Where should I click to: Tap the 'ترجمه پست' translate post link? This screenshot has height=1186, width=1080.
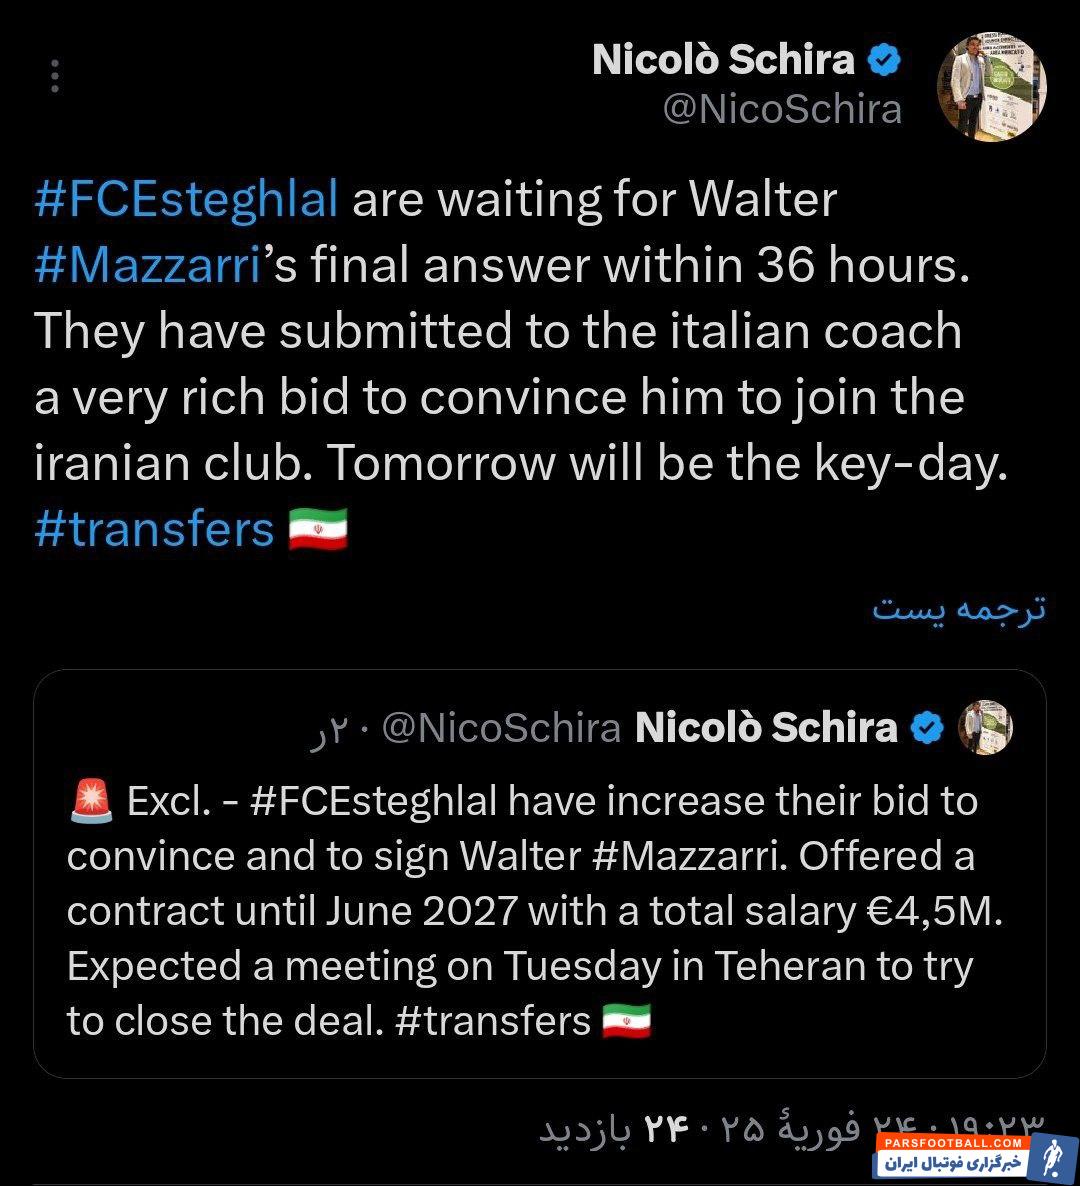click(958, 607)
